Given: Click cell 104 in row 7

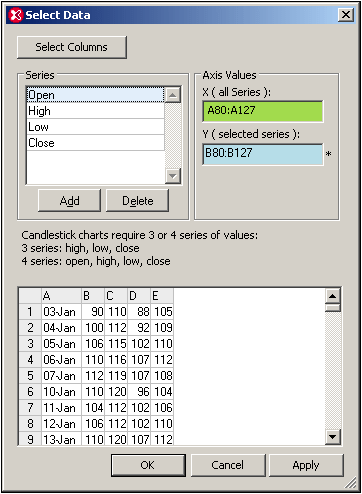Looking at the screenshot, I should pyautogui.click(x=93, y=408).
